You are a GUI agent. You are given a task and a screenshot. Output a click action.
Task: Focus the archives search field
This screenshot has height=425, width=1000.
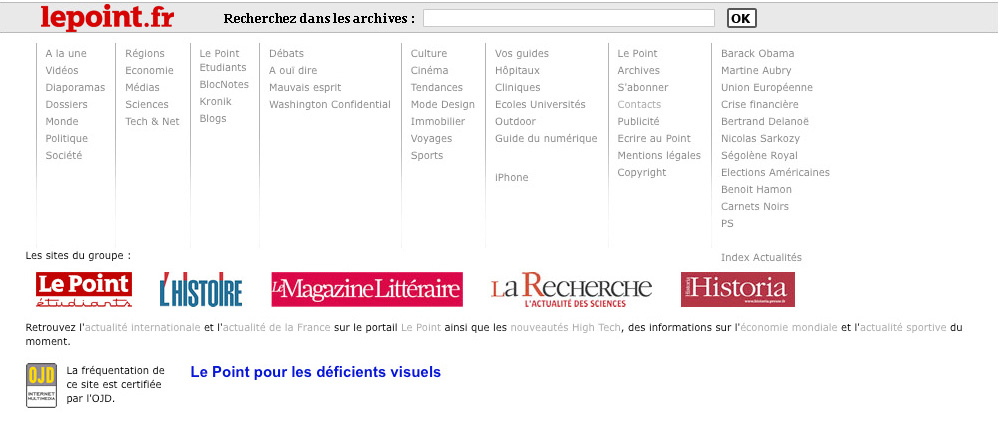click(x=569, y=18)
